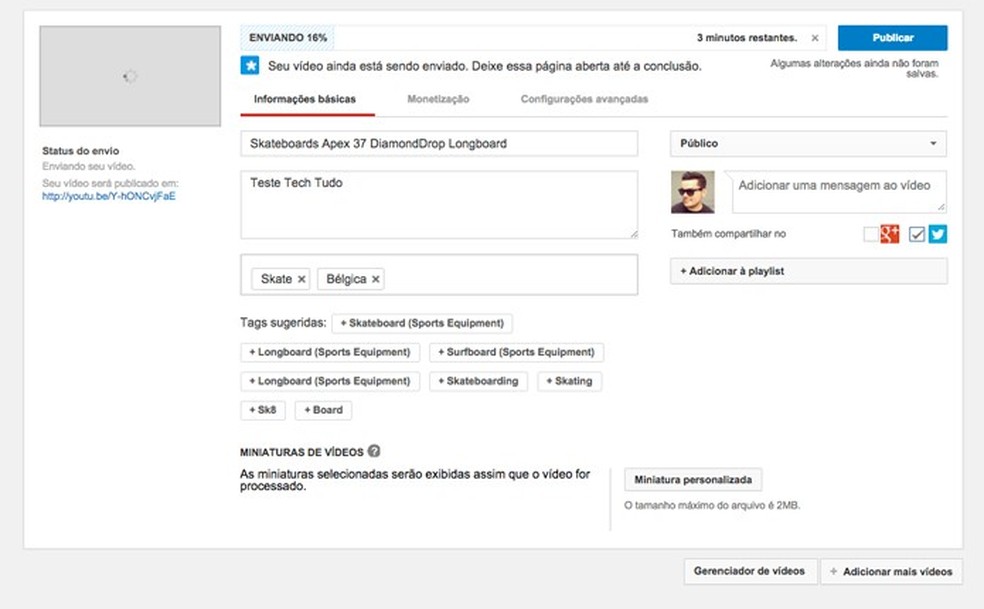Open the Informações básicas tab

click(305, 99)
